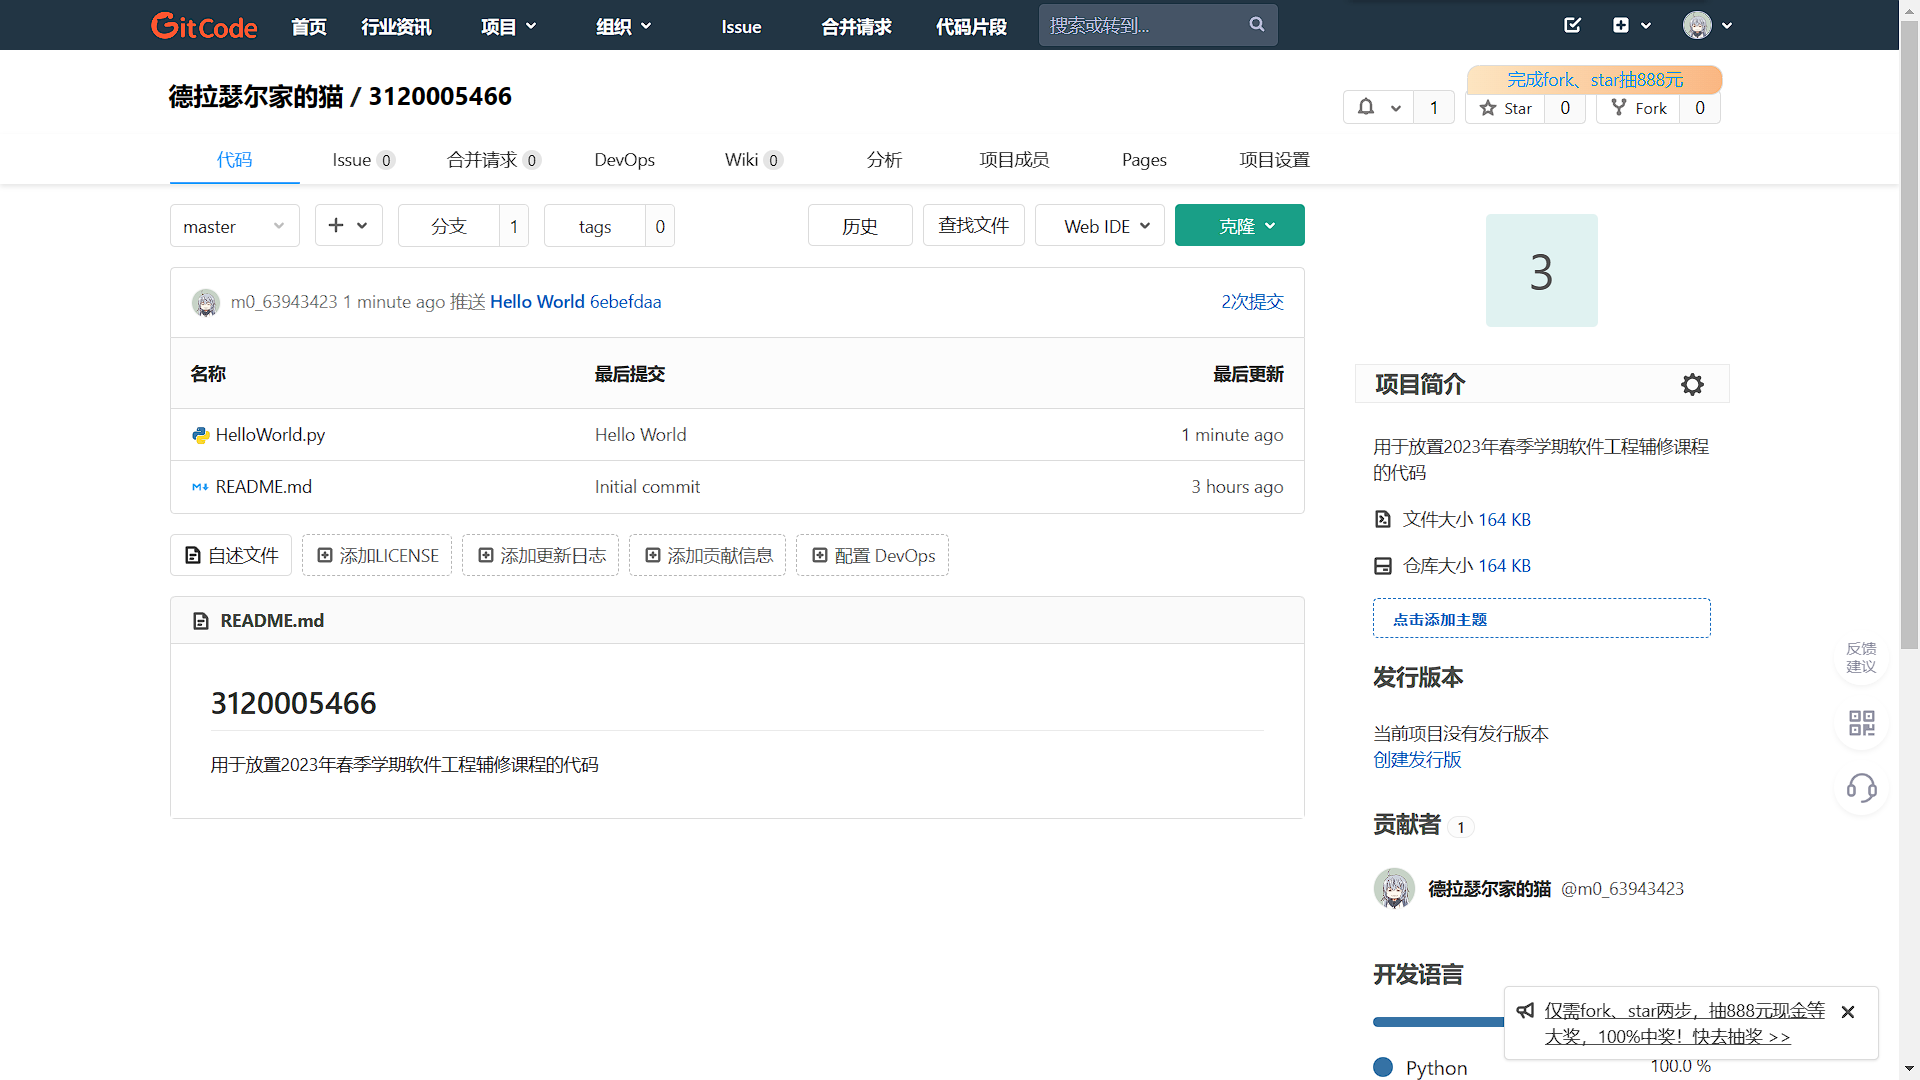Open the master branch selector

point(234,225)
